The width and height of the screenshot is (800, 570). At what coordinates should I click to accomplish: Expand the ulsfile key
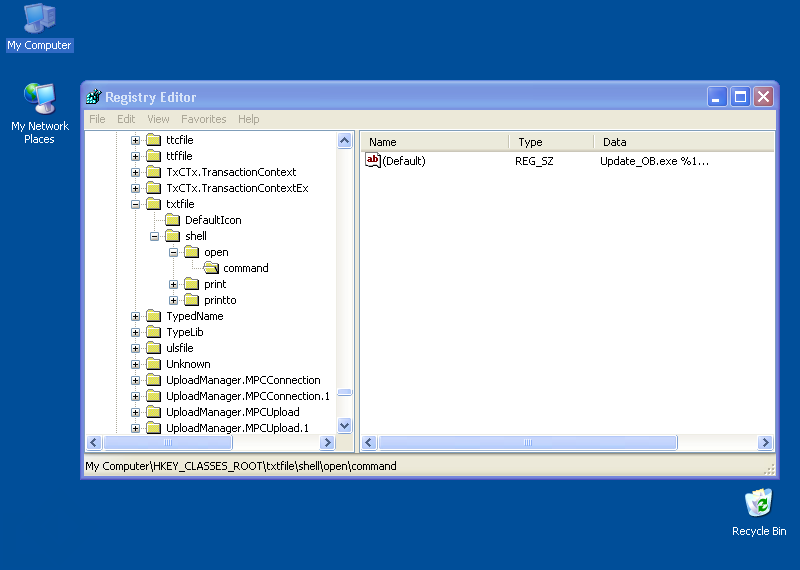[x=135, y=349]
